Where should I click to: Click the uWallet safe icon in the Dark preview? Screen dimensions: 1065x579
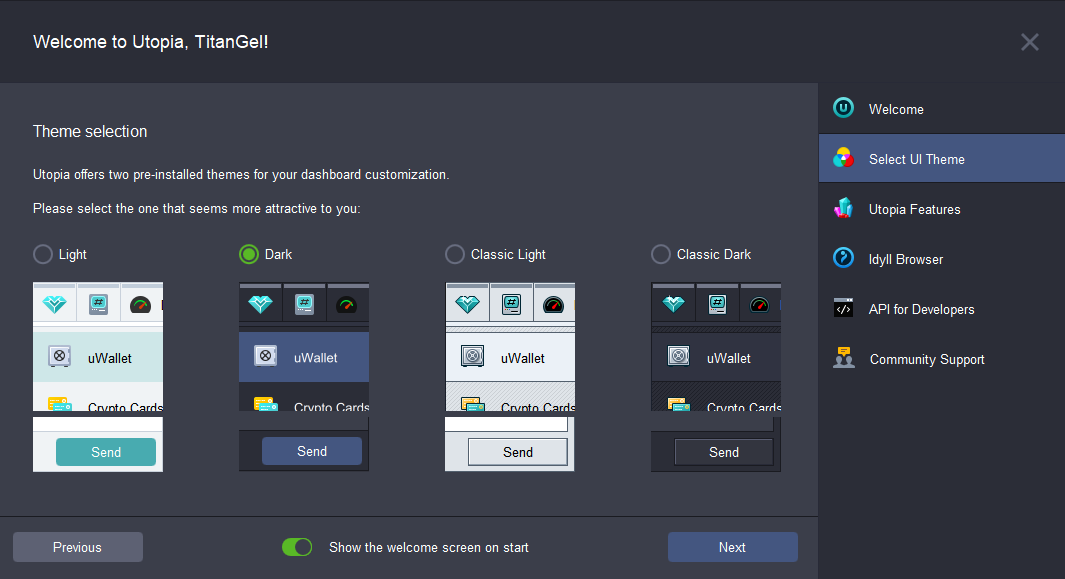(266, 355)
